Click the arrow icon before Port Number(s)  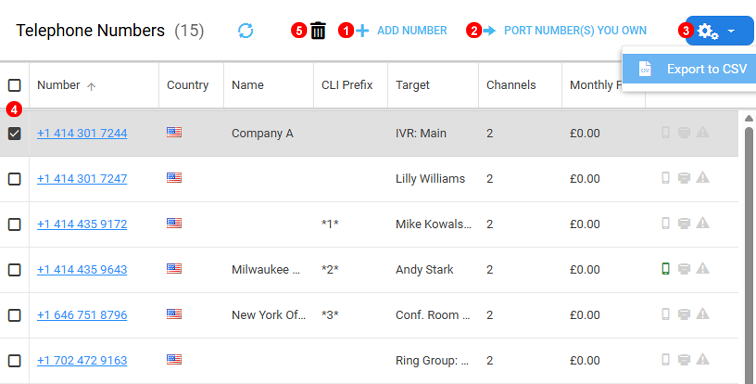pyautogui.click(x=489, y=31)
